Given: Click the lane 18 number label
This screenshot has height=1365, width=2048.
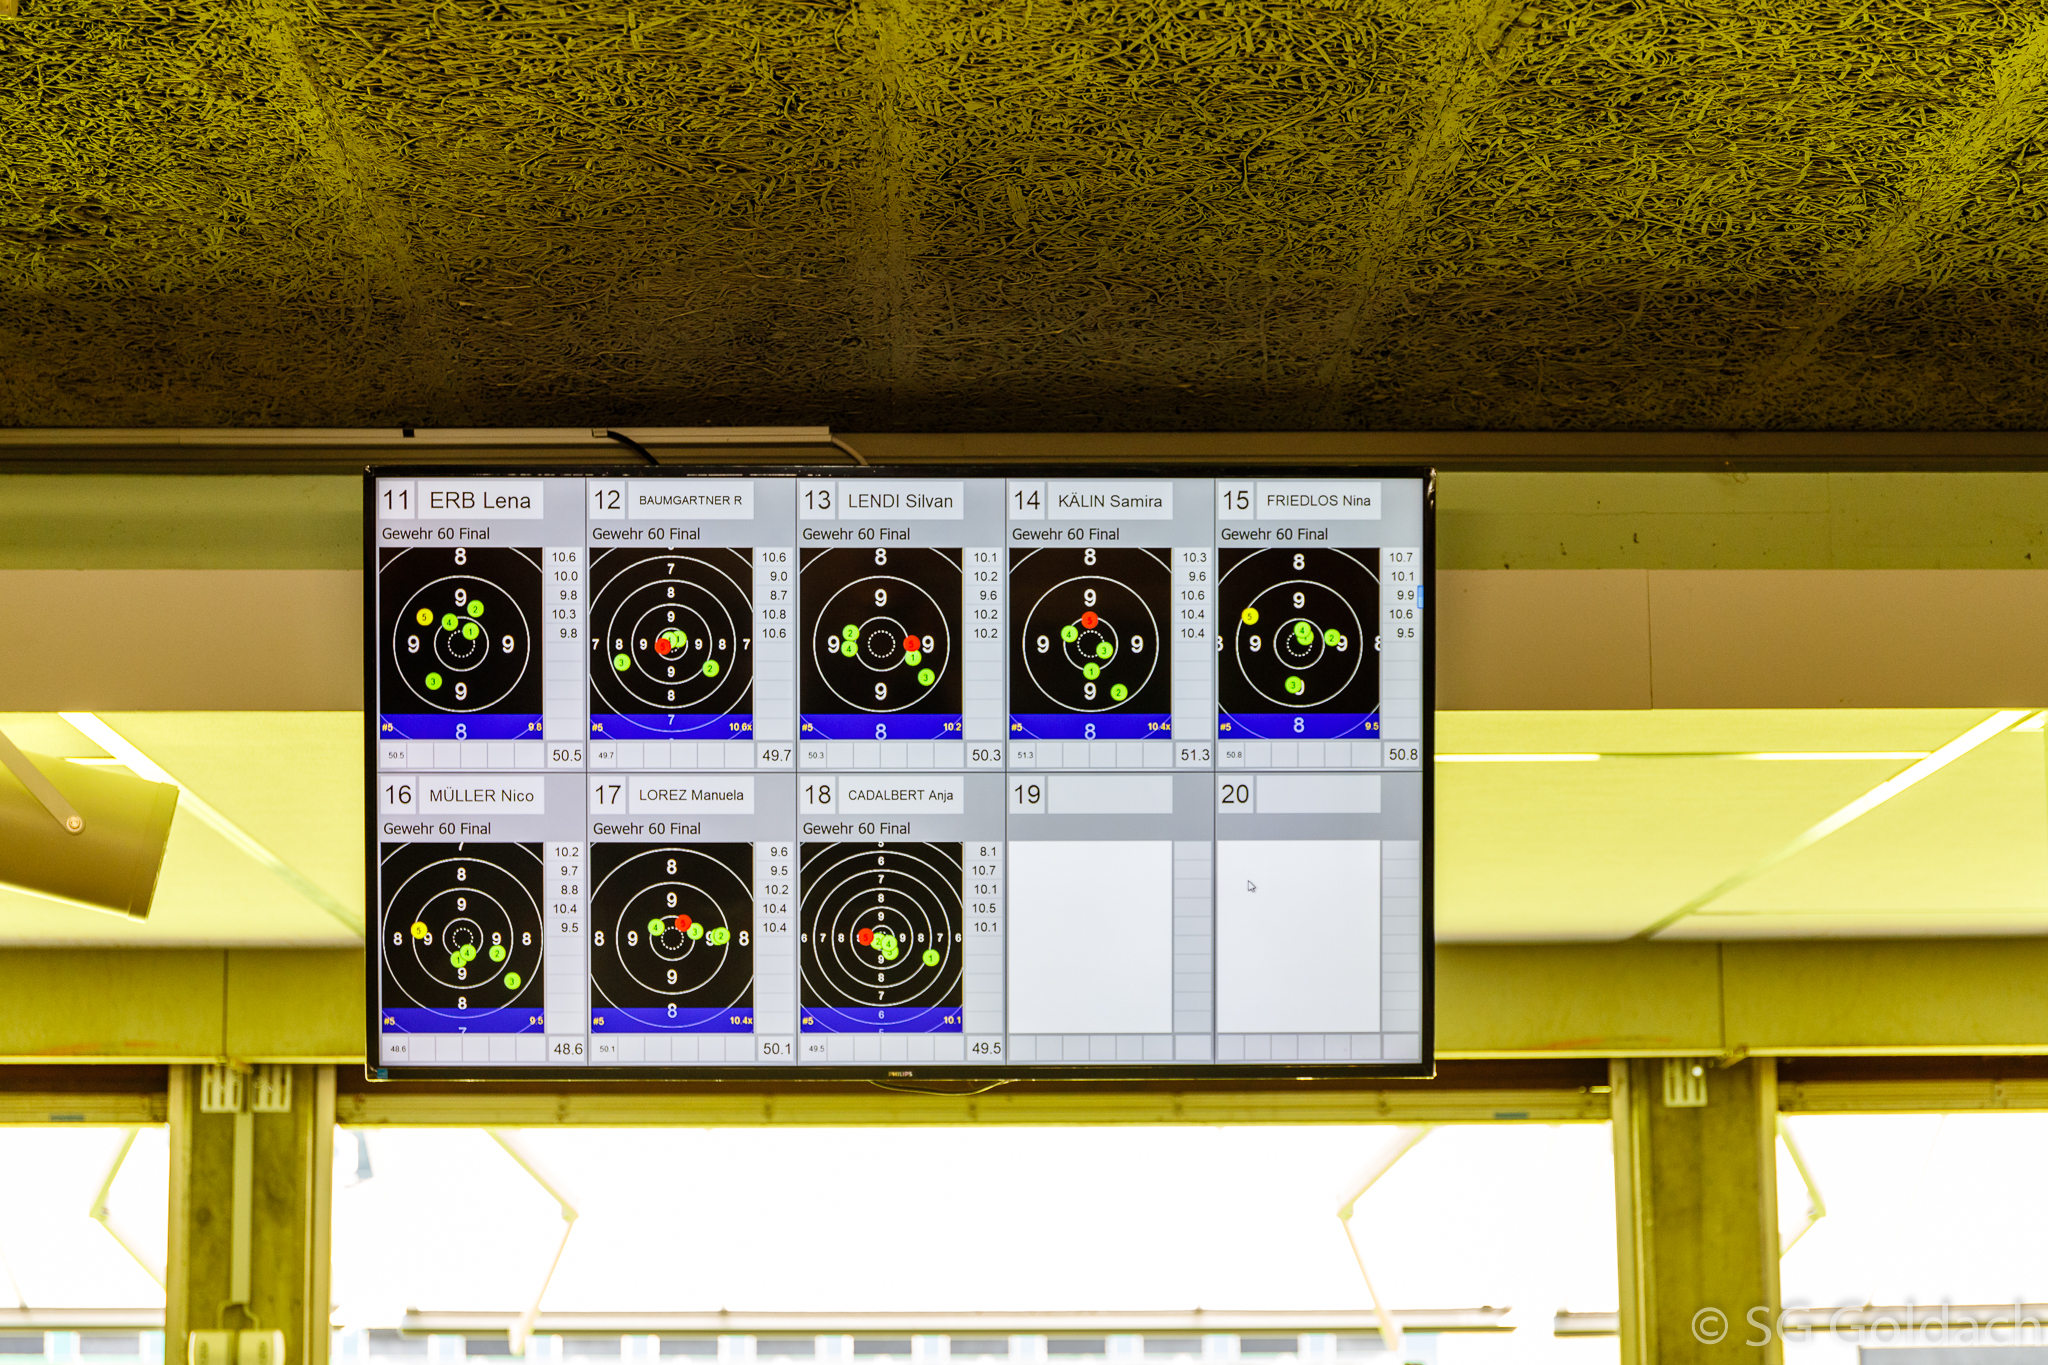Looking at the screenshot, I should (x=818, y=795).
